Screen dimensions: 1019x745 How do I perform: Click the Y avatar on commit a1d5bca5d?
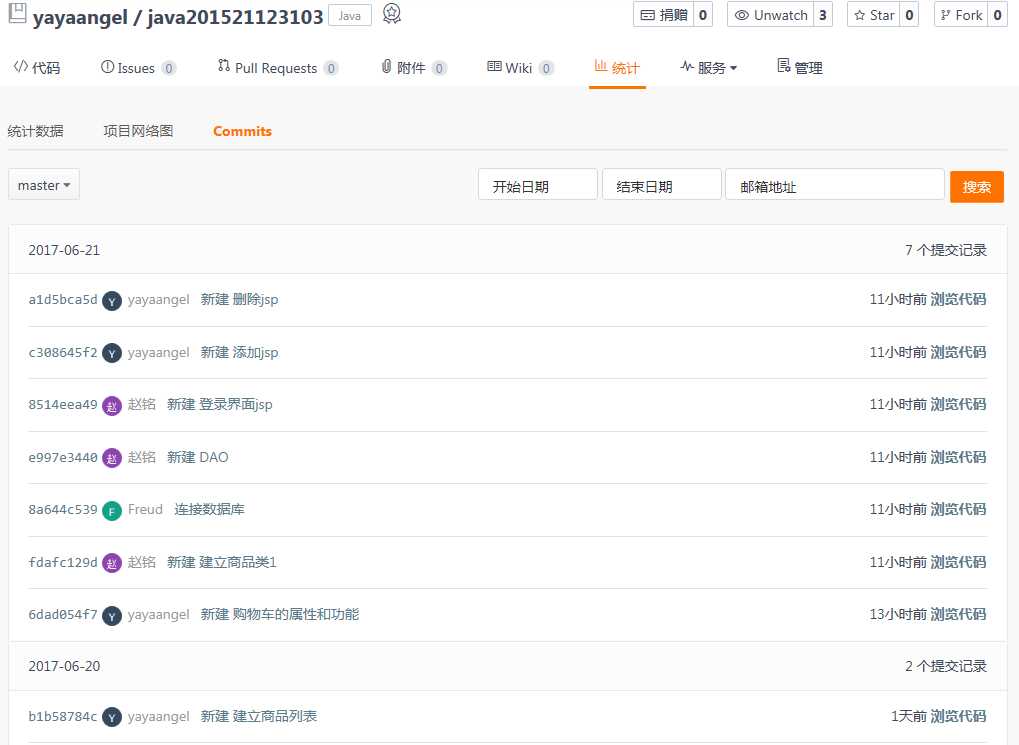tap(112, 301)
